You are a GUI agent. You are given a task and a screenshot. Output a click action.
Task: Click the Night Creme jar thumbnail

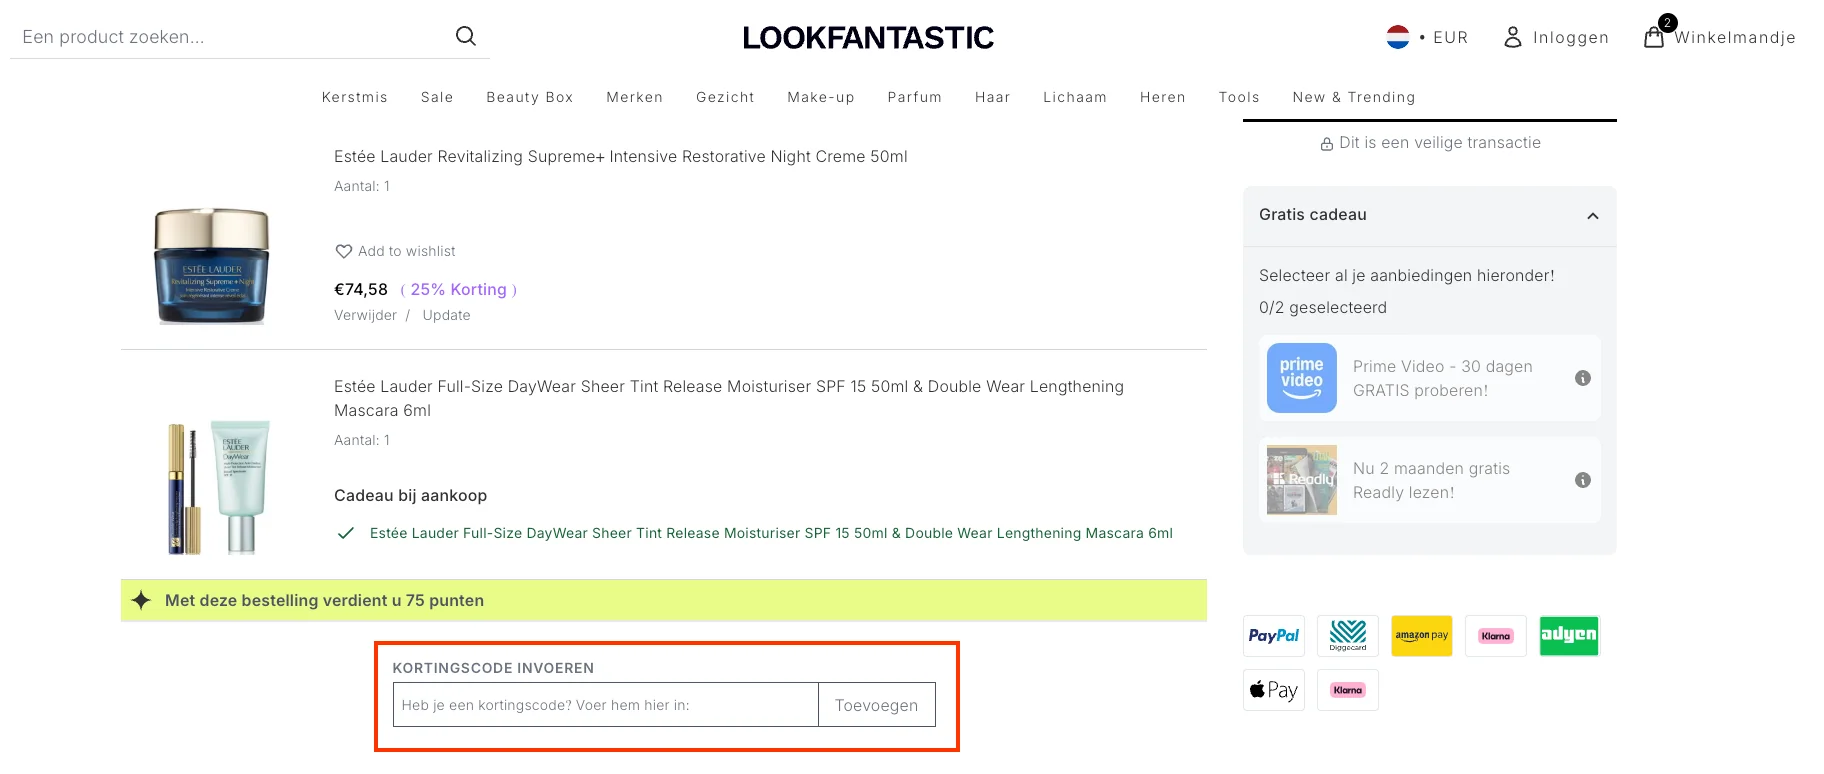212,266
